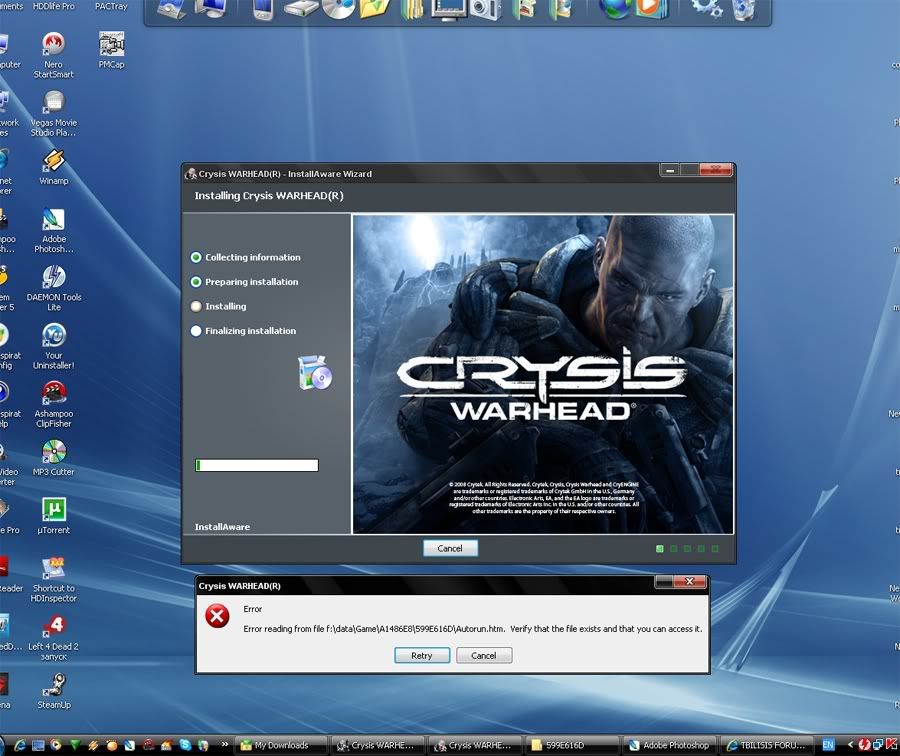Click Cancel in the error dialog
This screenshot has height=756, width=900.
[x=484, y=656]
